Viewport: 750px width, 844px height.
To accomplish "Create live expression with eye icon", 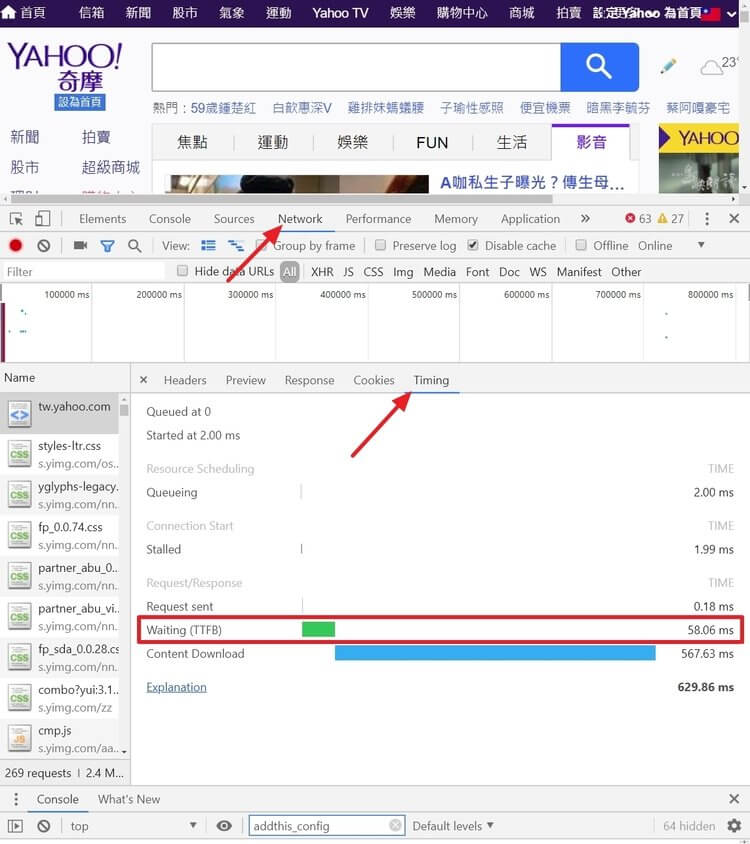I will click(224, 826).
